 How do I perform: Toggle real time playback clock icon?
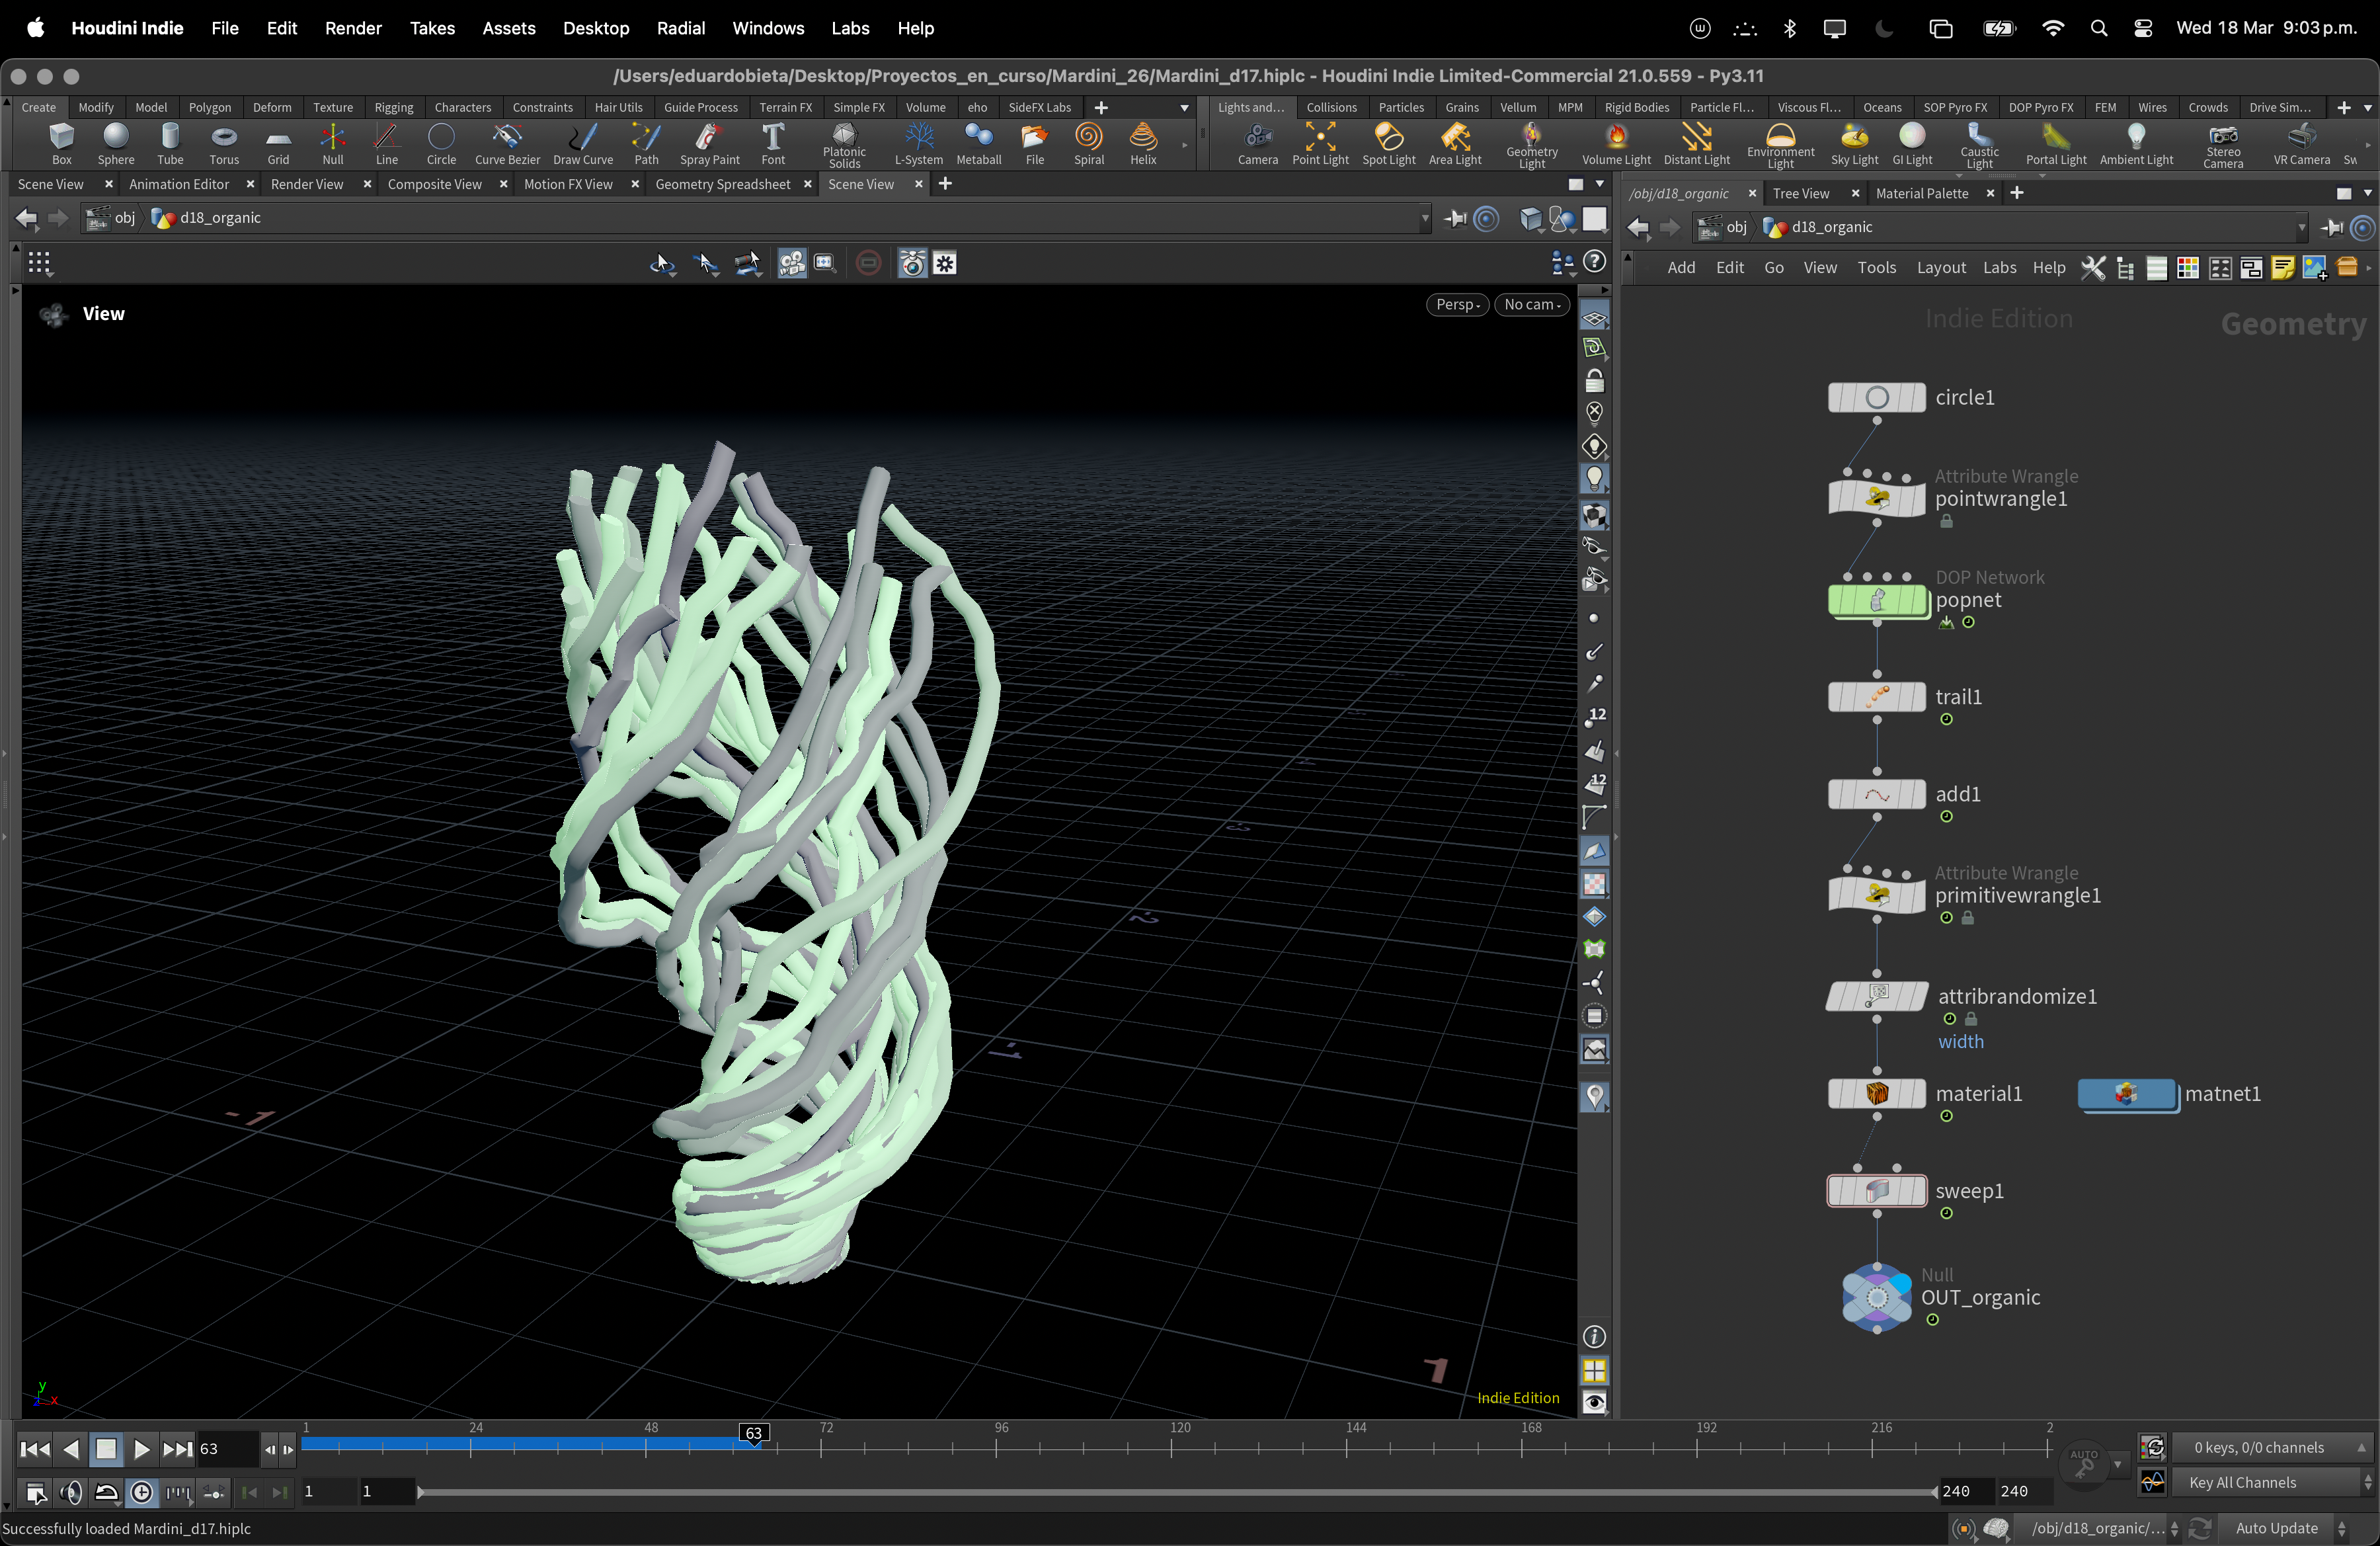[x=142, y=1493]
